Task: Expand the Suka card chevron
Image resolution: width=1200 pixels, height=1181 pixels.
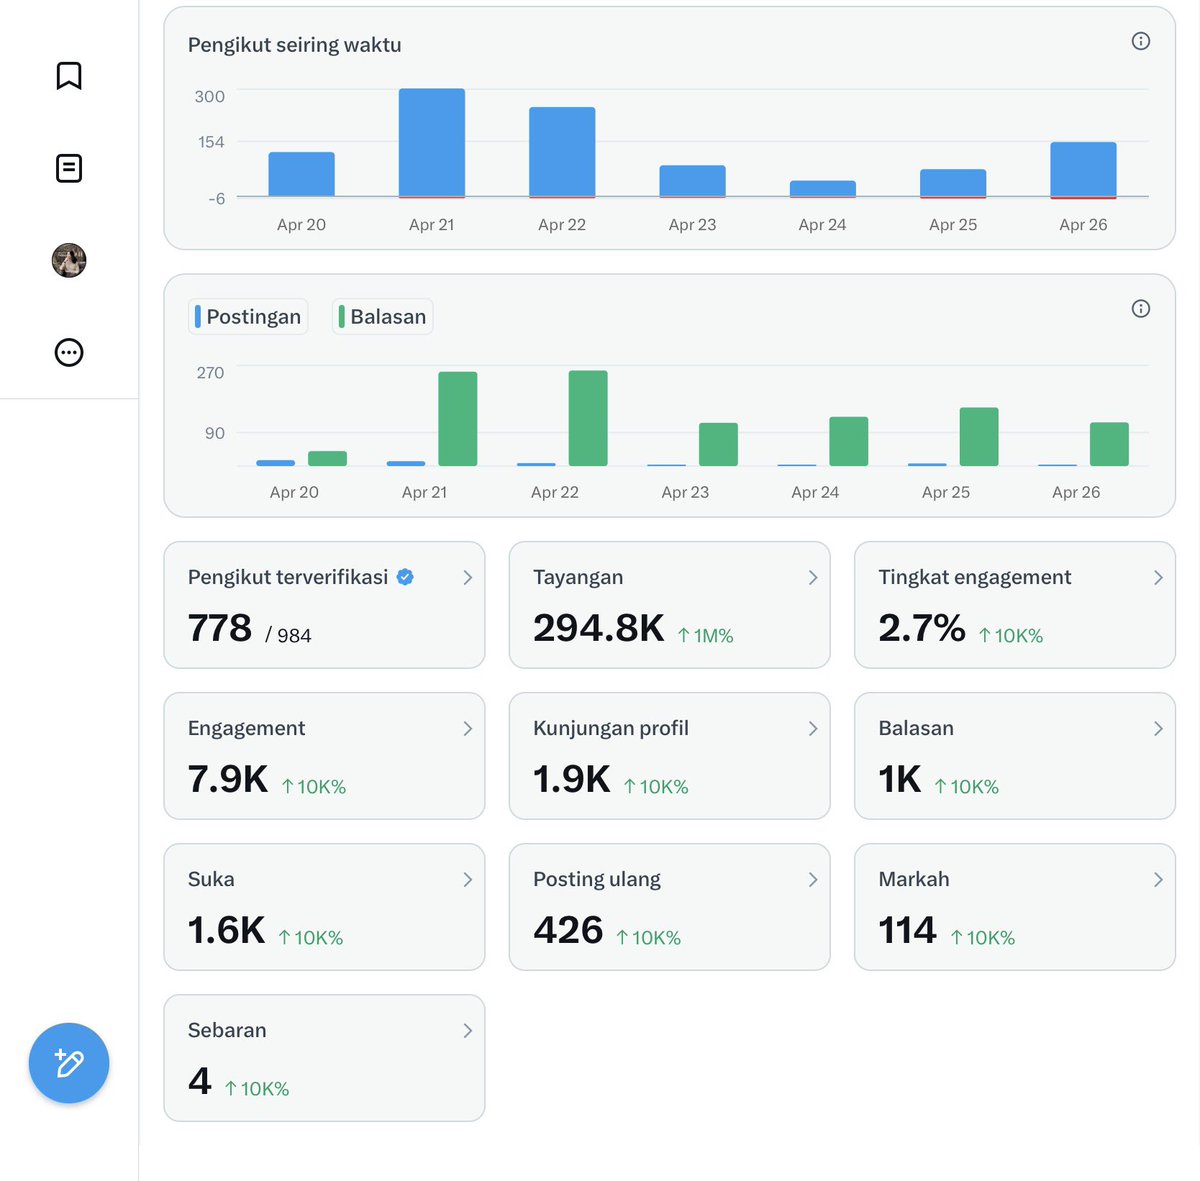Action: click(467, 879)
